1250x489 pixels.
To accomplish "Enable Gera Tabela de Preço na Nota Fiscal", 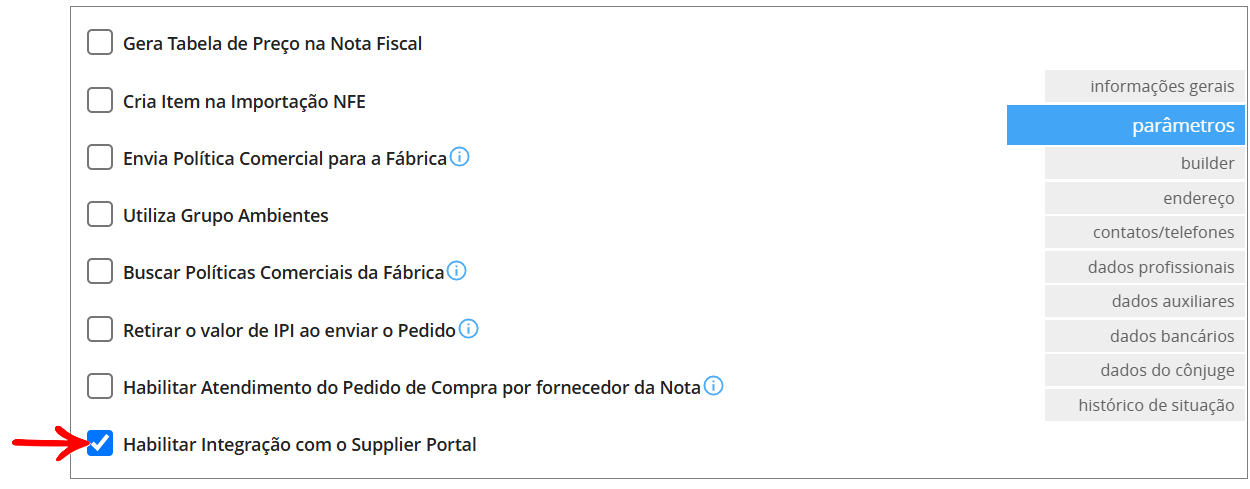I will pos(100,42).
